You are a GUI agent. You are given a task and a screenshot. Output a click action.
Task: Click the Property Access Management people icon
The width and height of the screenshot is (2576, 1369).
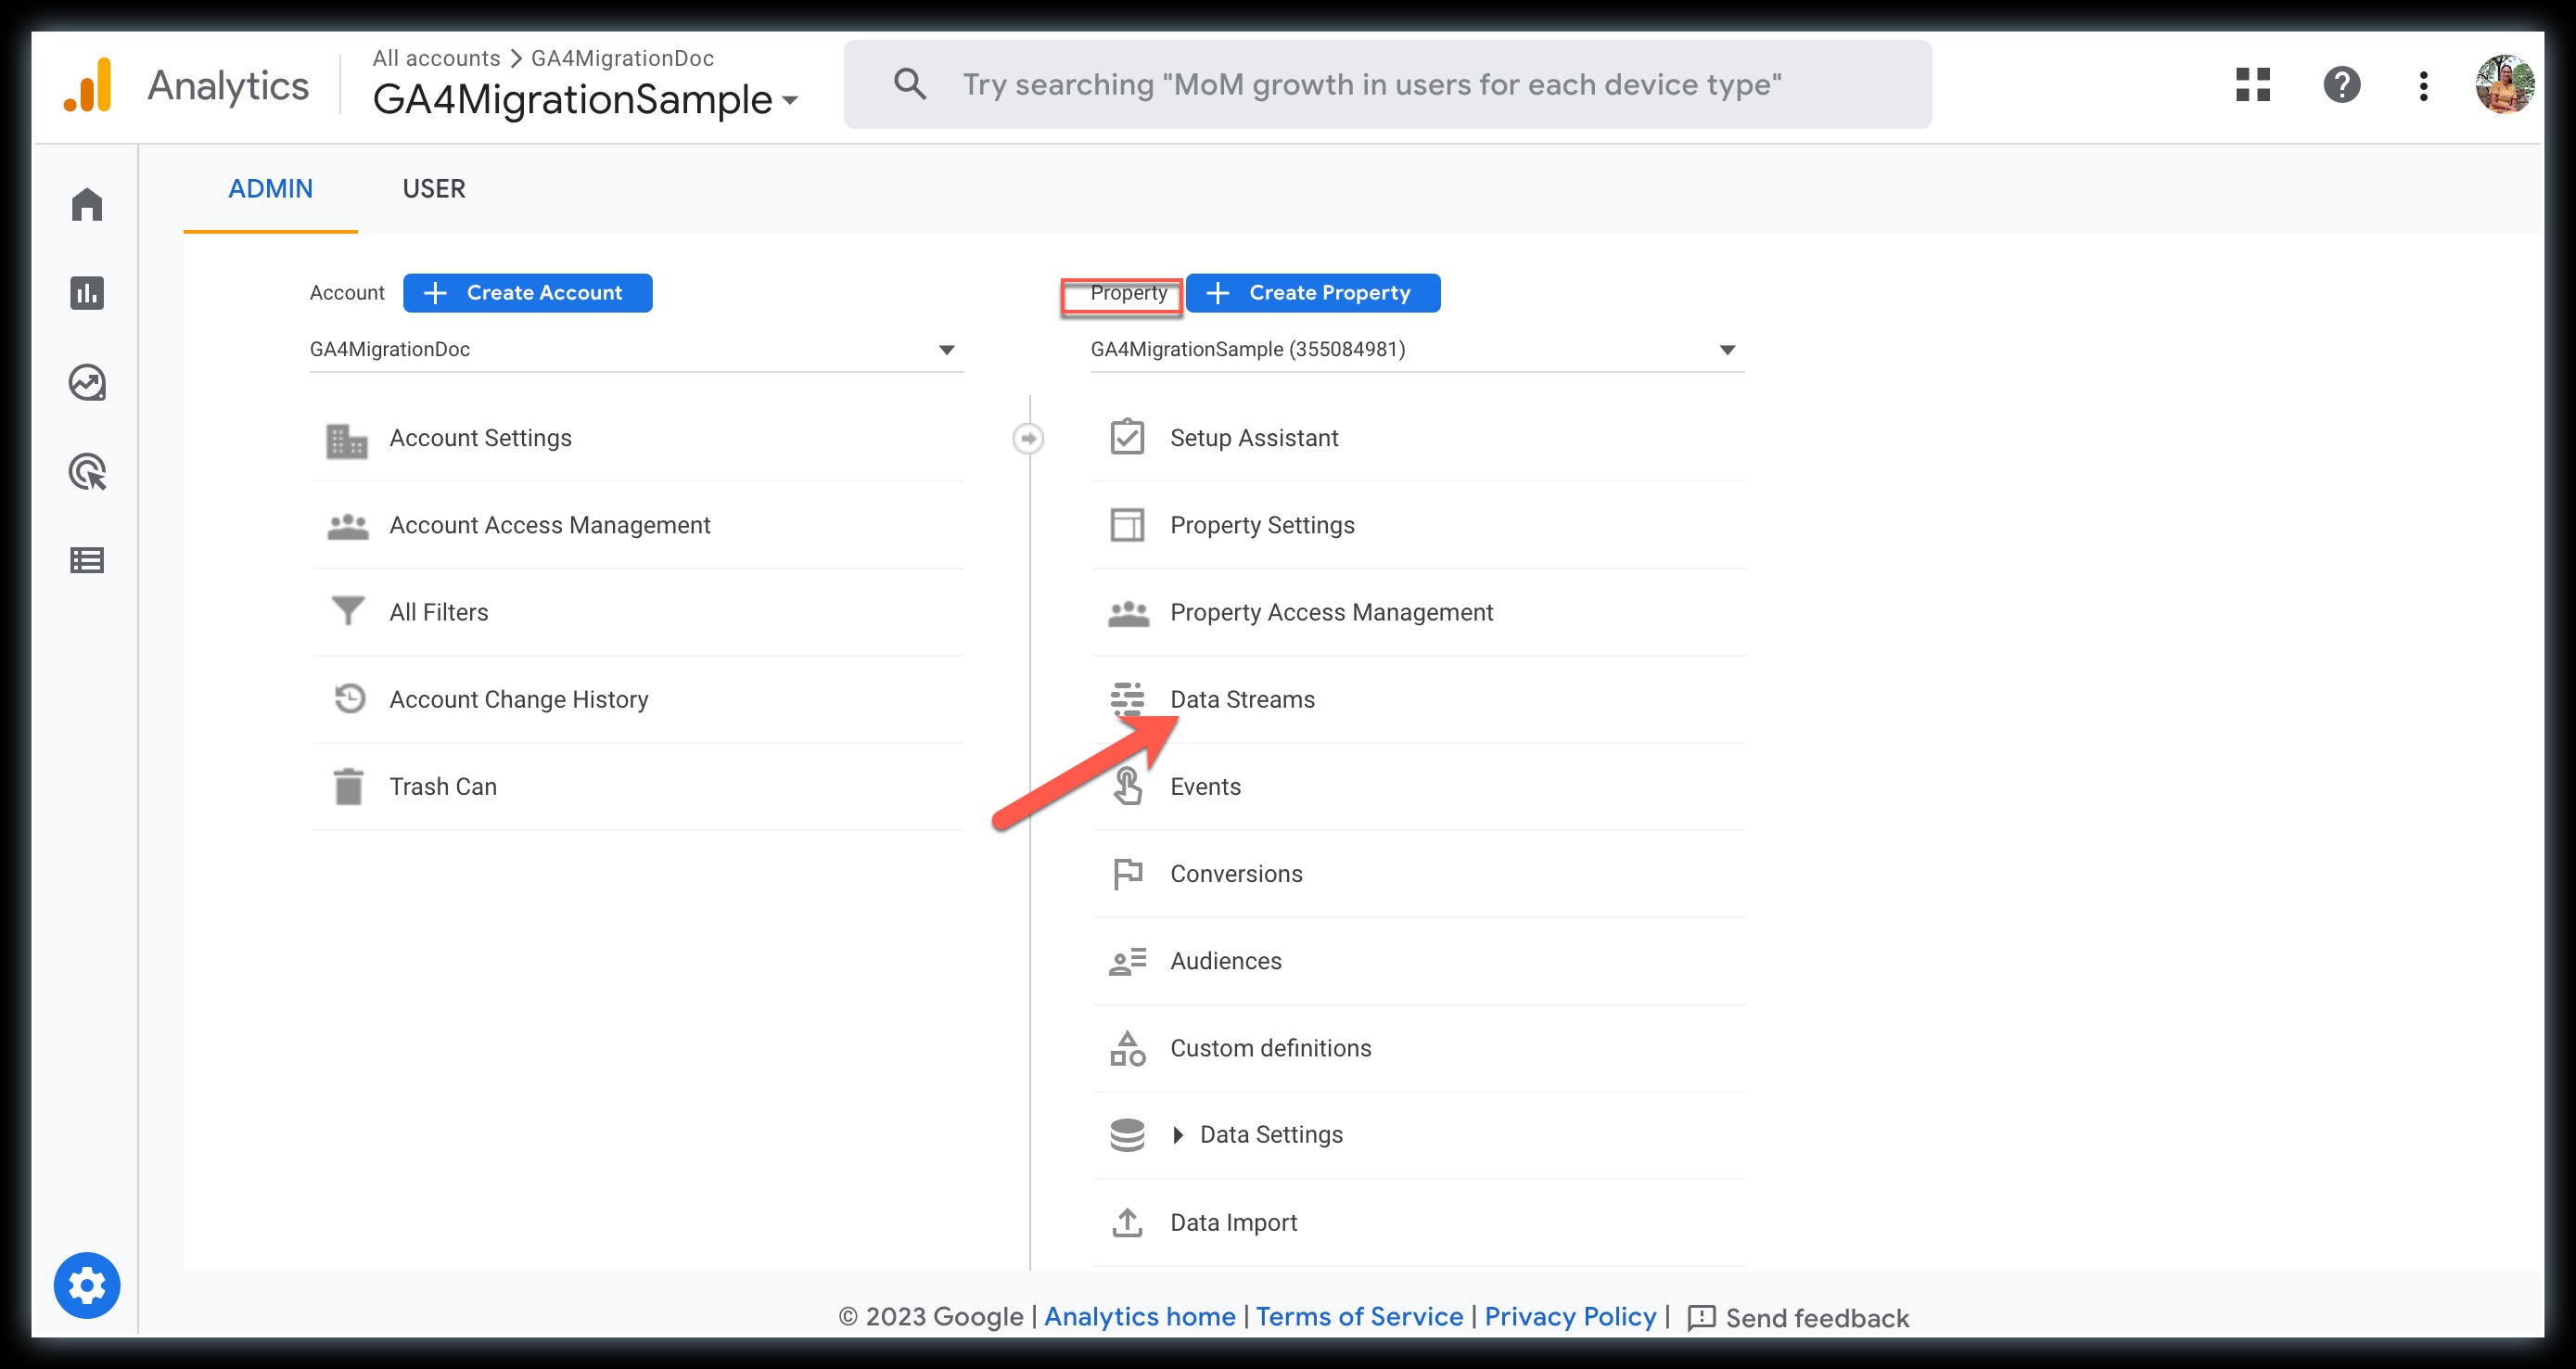pos(1128,613)
